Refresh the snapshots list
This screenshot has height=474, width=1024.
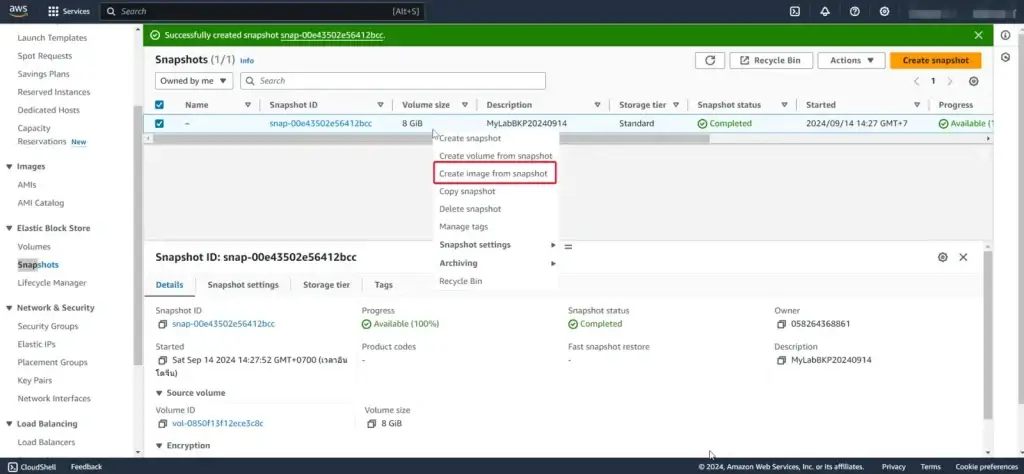tap(710, 60)
